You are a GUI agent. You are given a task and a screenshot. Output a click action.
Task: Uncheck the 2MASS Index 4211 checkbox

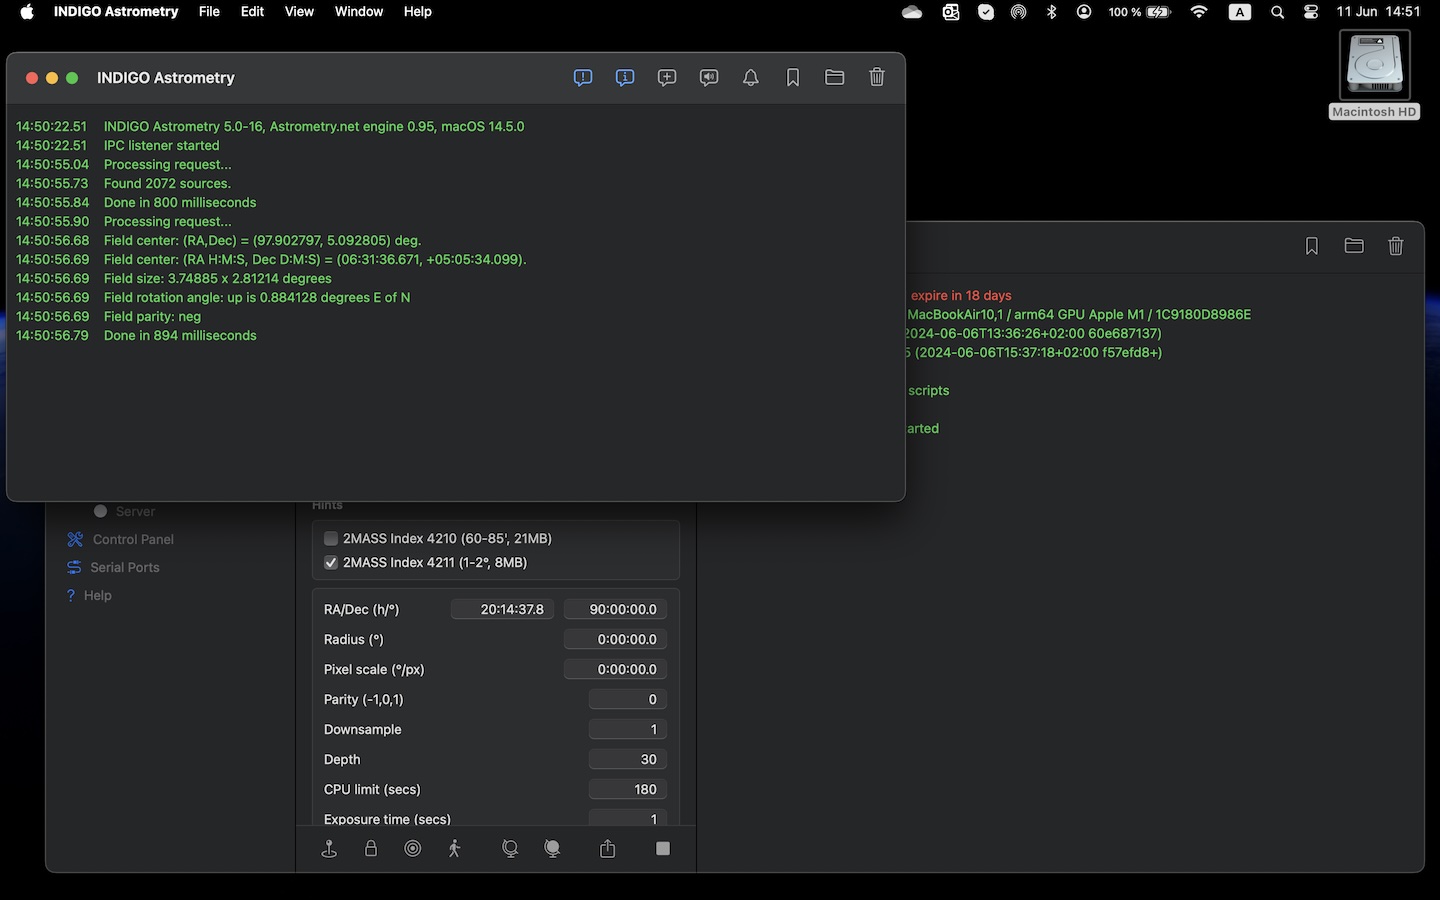[x=331, y=562]
